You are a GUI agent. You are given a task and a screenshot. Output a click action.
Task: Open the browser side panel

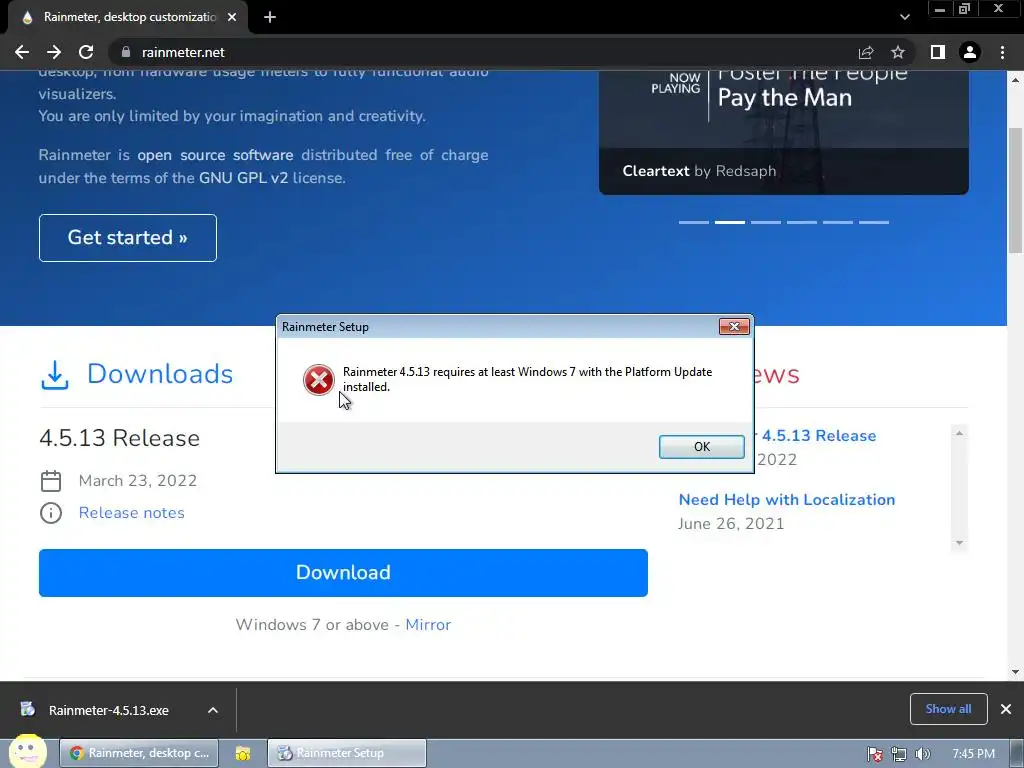click(x=938, y=52)
